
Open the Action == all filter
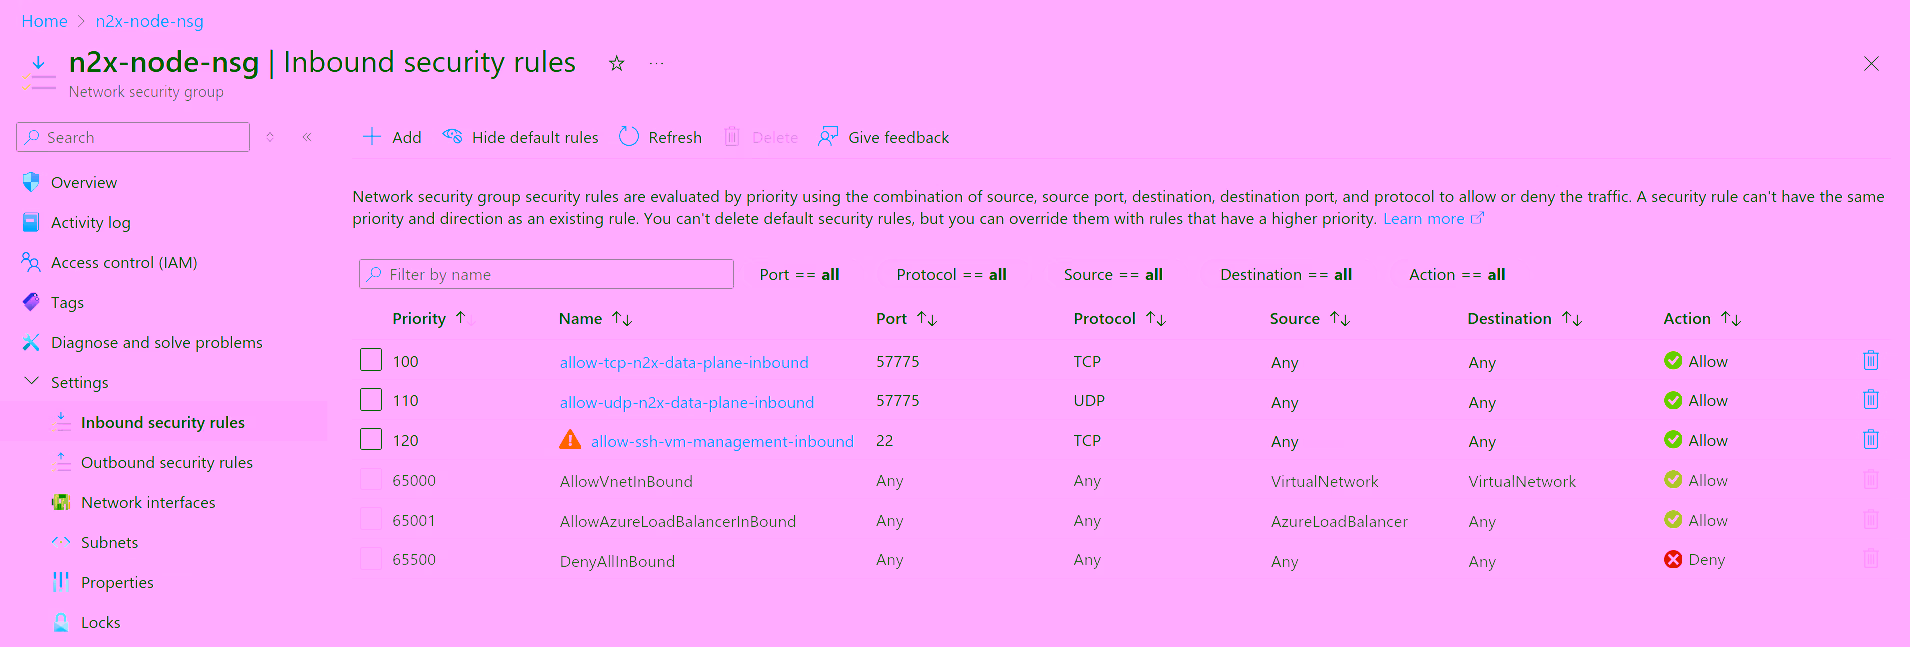point(1457,274)
